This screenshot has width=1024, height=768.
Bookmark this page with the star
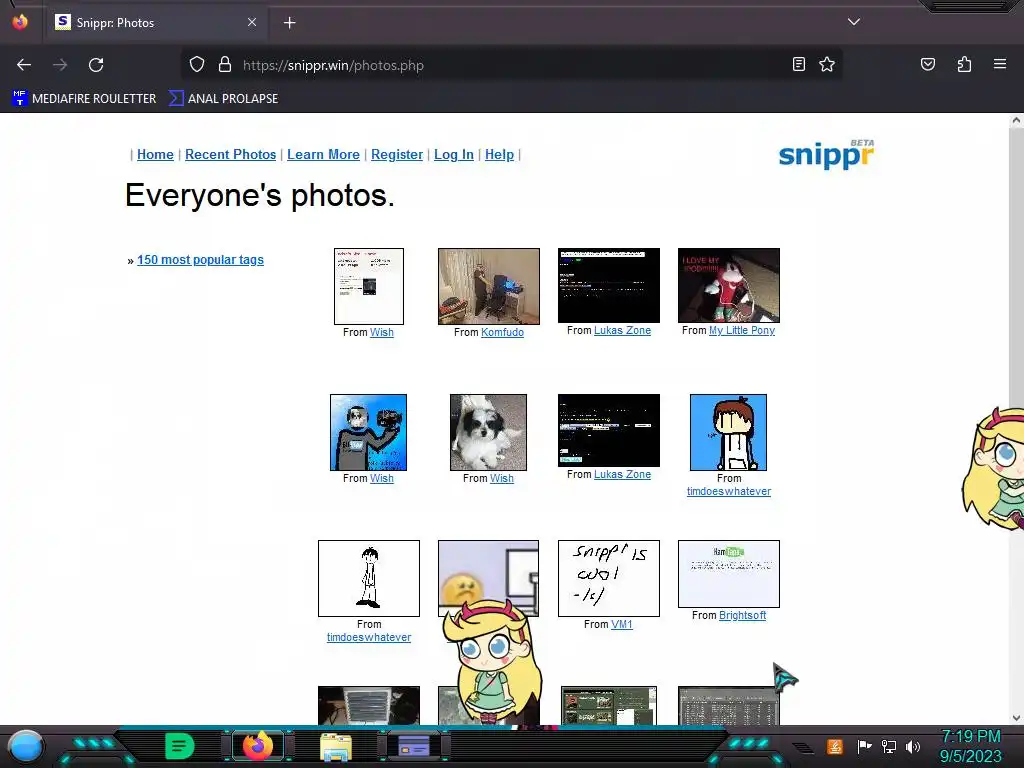tap(827, 65)
